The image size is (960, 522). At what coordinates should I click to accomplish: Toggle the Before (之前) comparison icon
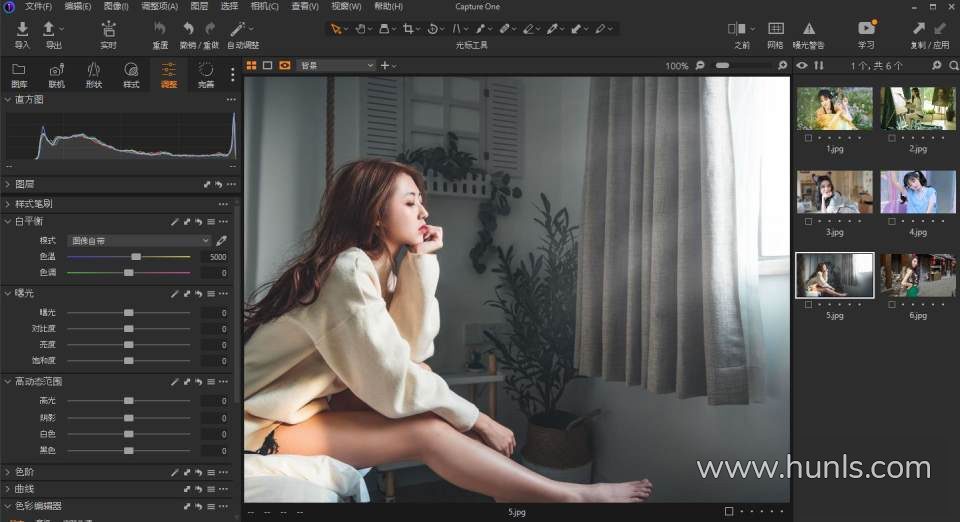(737, 29)
